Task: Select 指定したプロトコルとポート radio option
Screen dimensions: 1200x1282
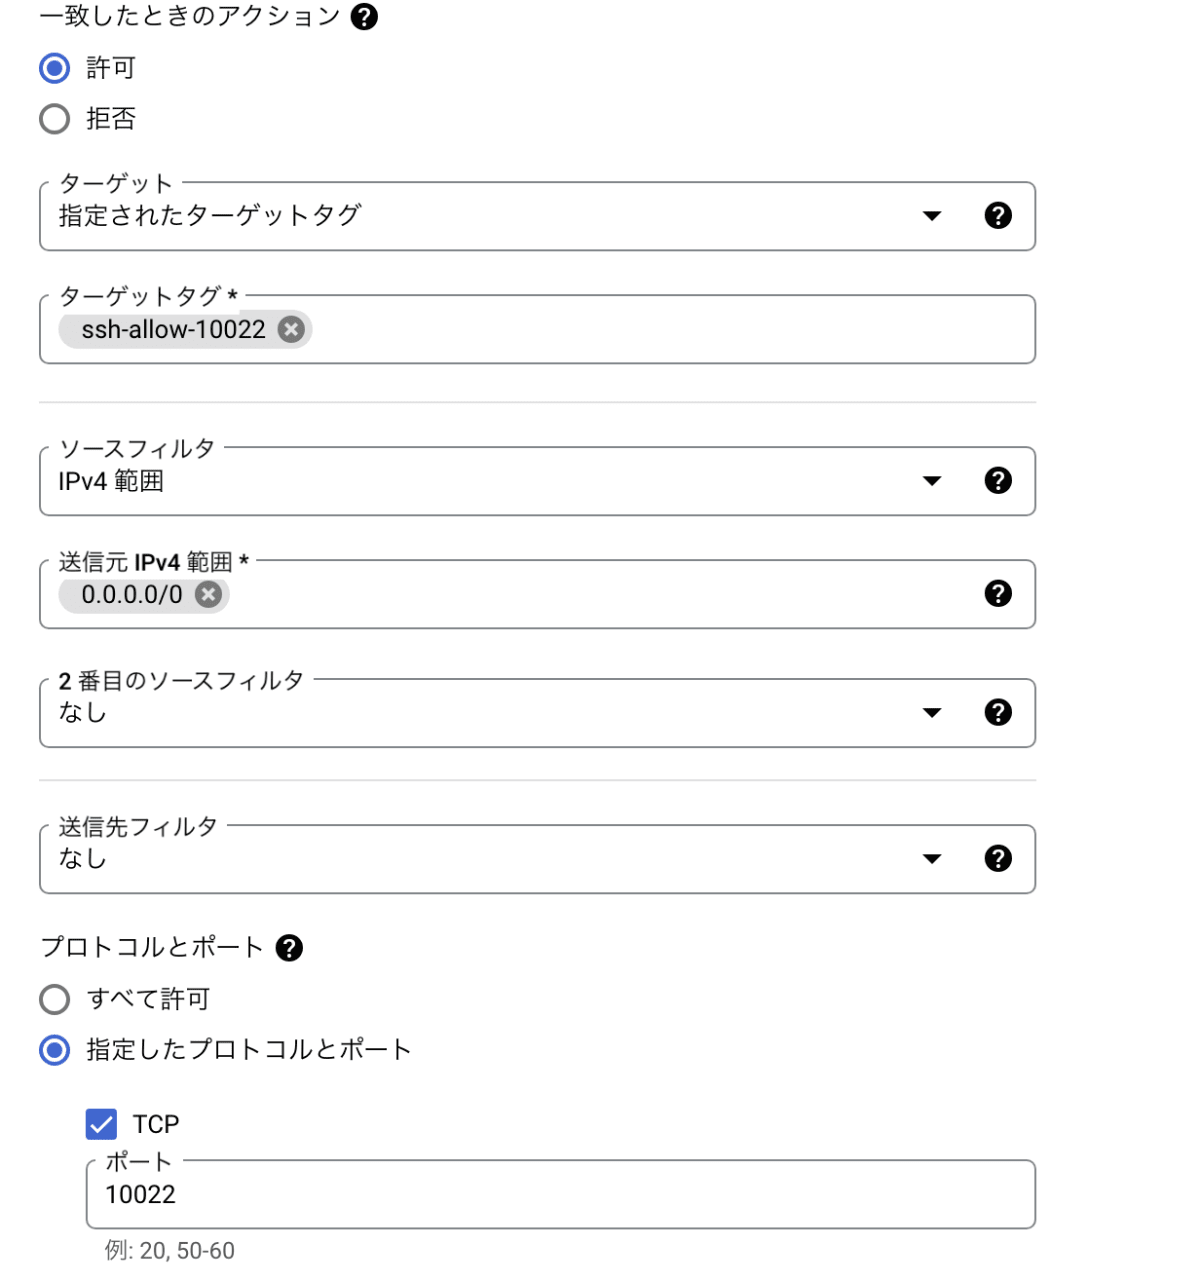Action: click(55, 1050)
